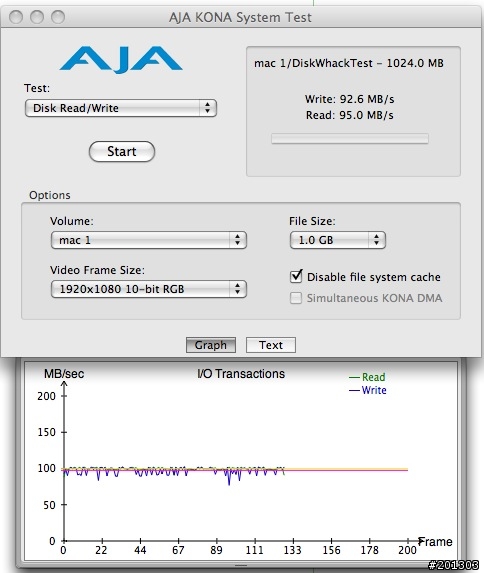Start the disk read/write test
This screenshot has width=484, height=573.
click(x=122, y=151)
